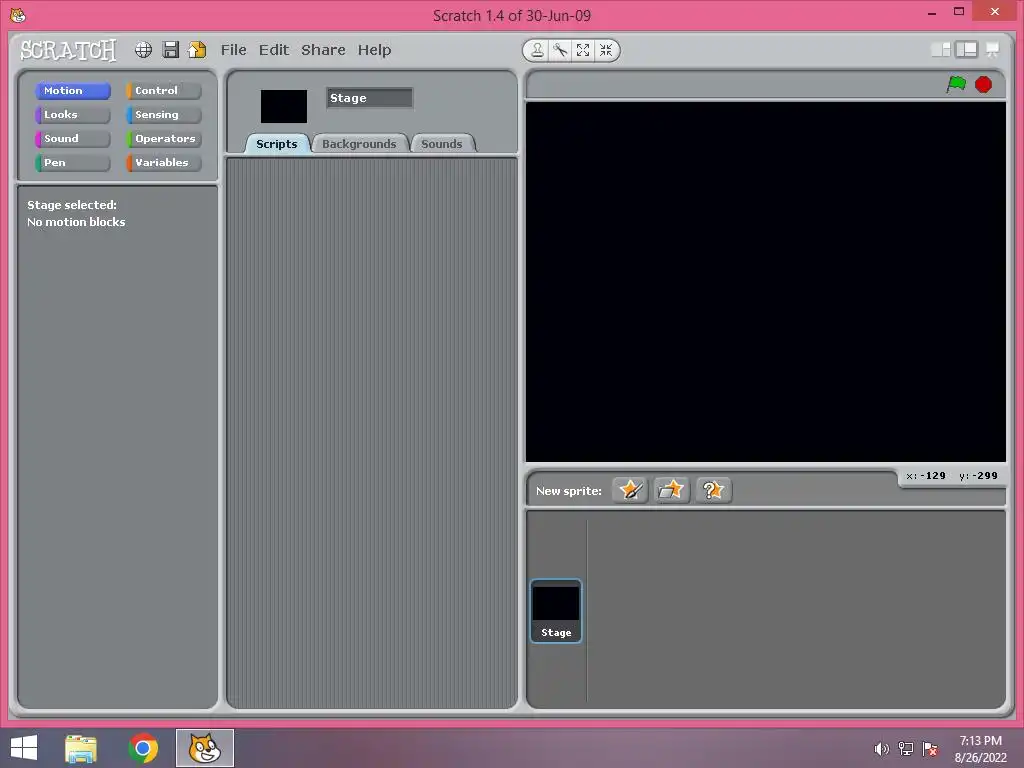The height and width of the screenshot is (768, 1024).
Task: Start scripts with the green flag
Action: (956, 84)
